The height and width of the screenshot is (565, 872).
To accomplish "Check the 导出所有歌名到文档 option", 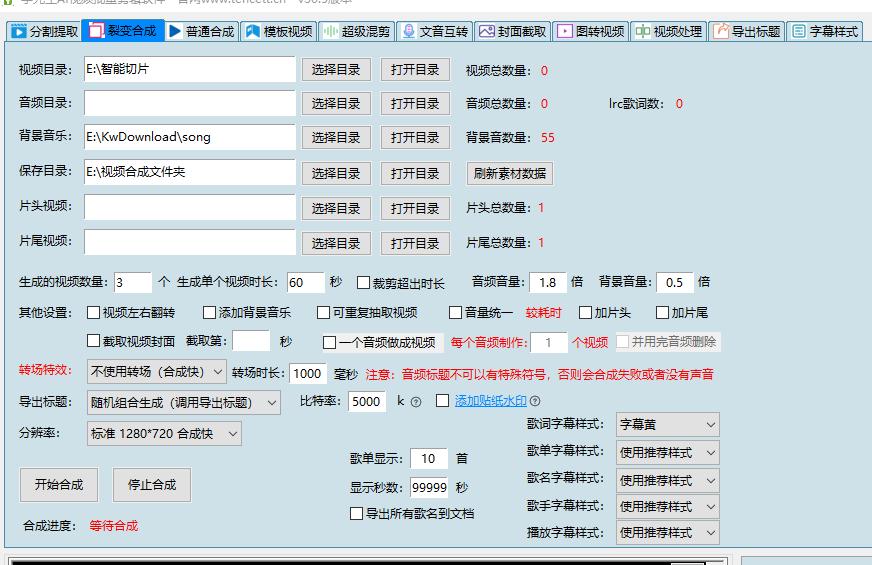I will point(356,514).
